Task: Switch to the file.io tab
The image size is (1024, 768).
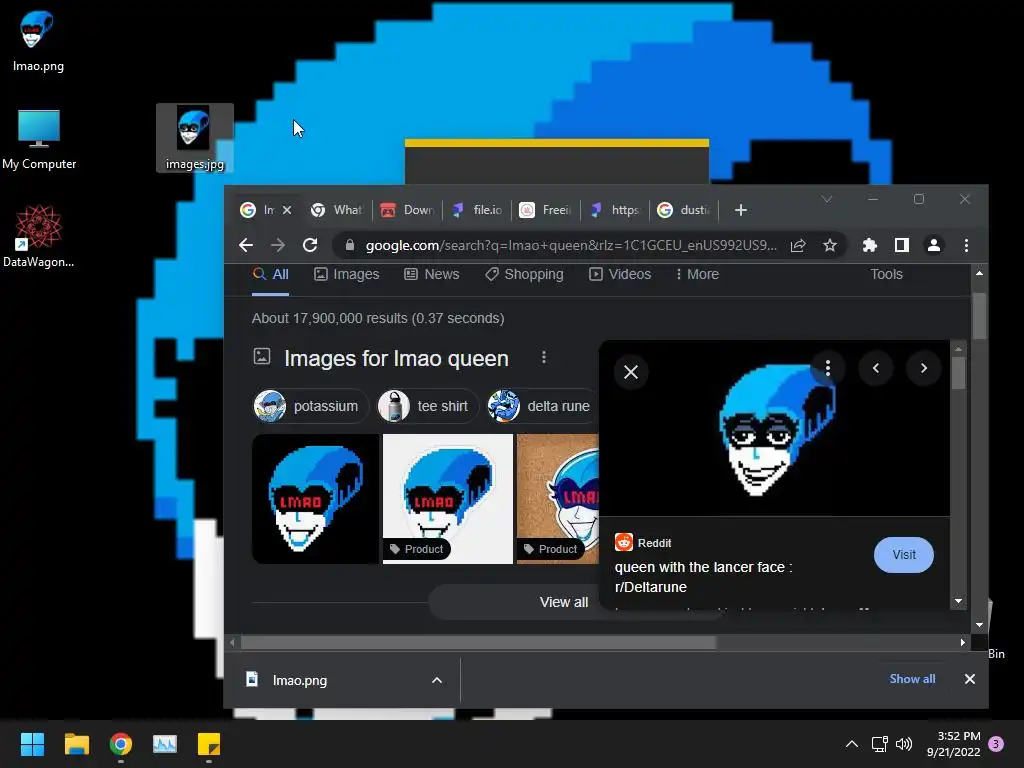Action: 477,210
